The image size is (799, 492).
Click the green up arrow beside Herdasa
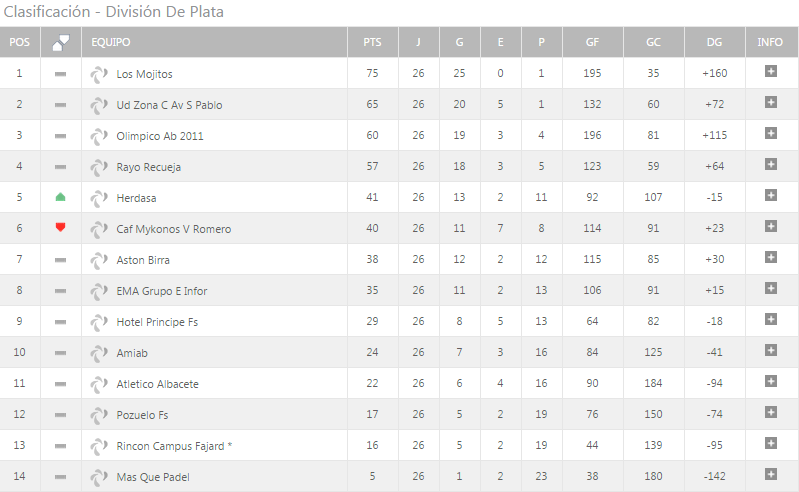coord(60,197)
